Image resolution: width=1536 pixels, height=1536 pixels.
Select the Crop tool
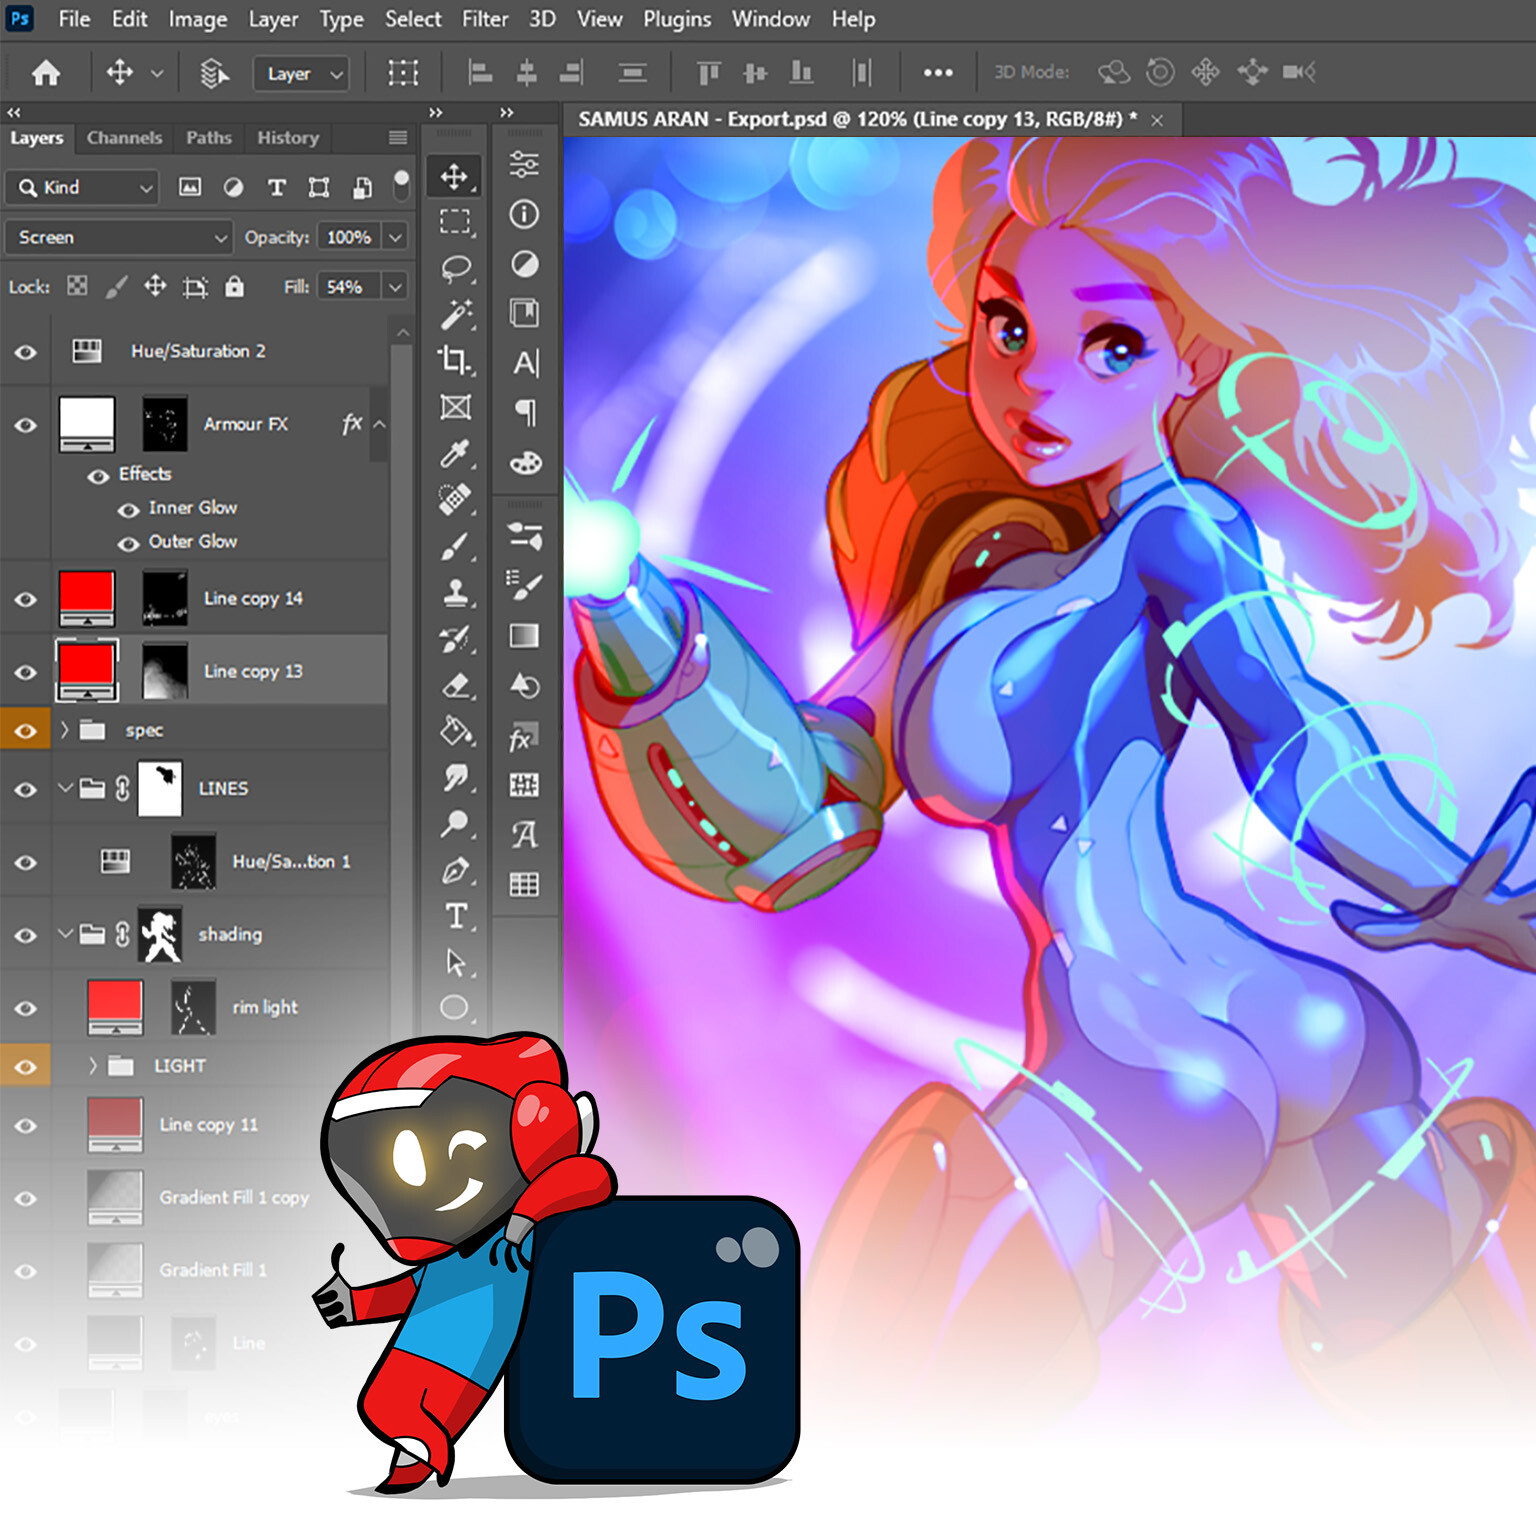click(455, 360)
